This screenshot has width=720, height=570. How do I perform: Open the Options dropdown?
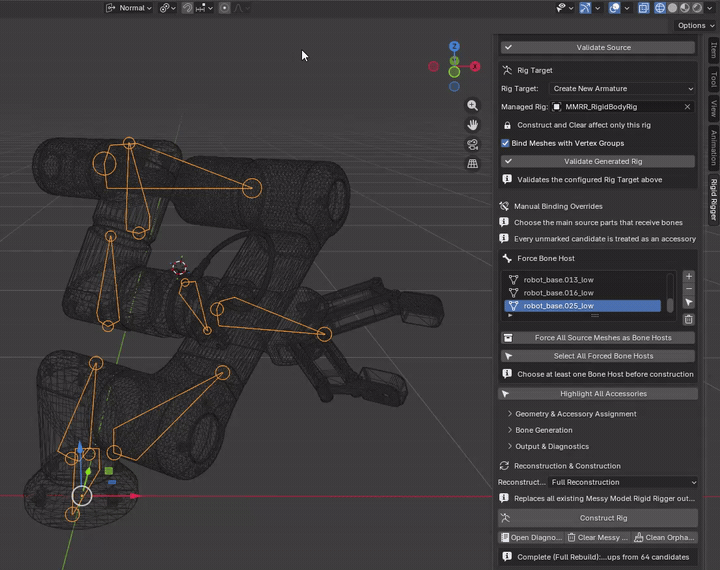pyautogui.click(x=695, y=25)
